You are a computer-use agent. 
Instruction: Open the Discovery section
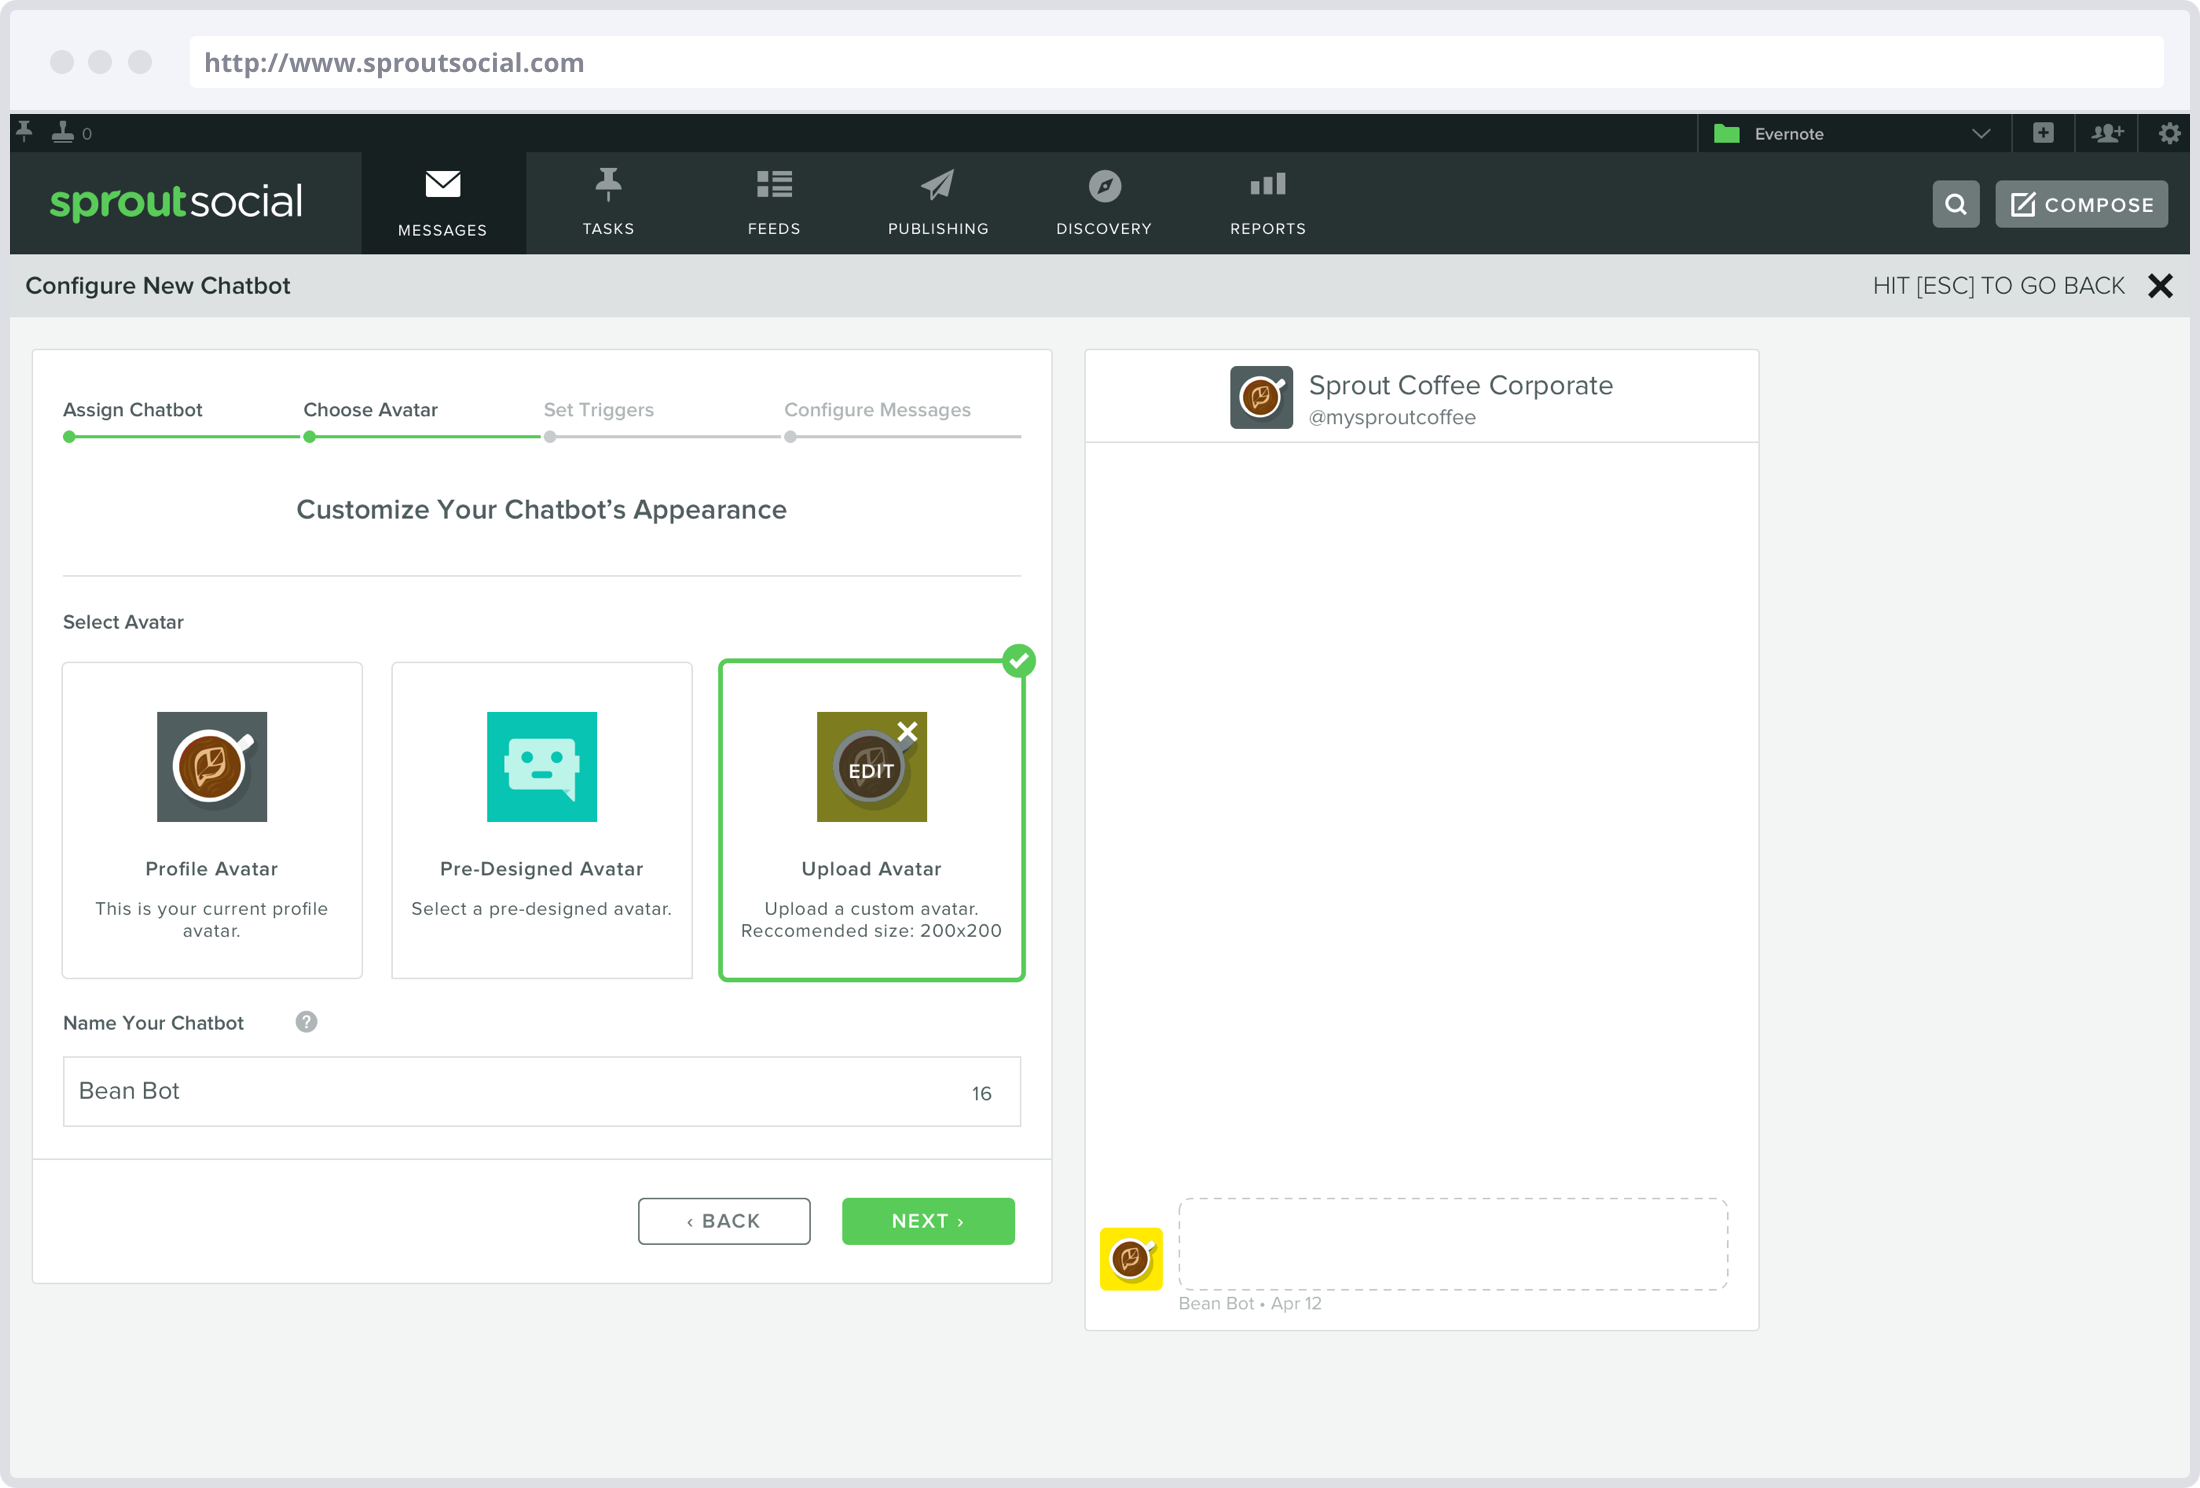pos(1104,203)
